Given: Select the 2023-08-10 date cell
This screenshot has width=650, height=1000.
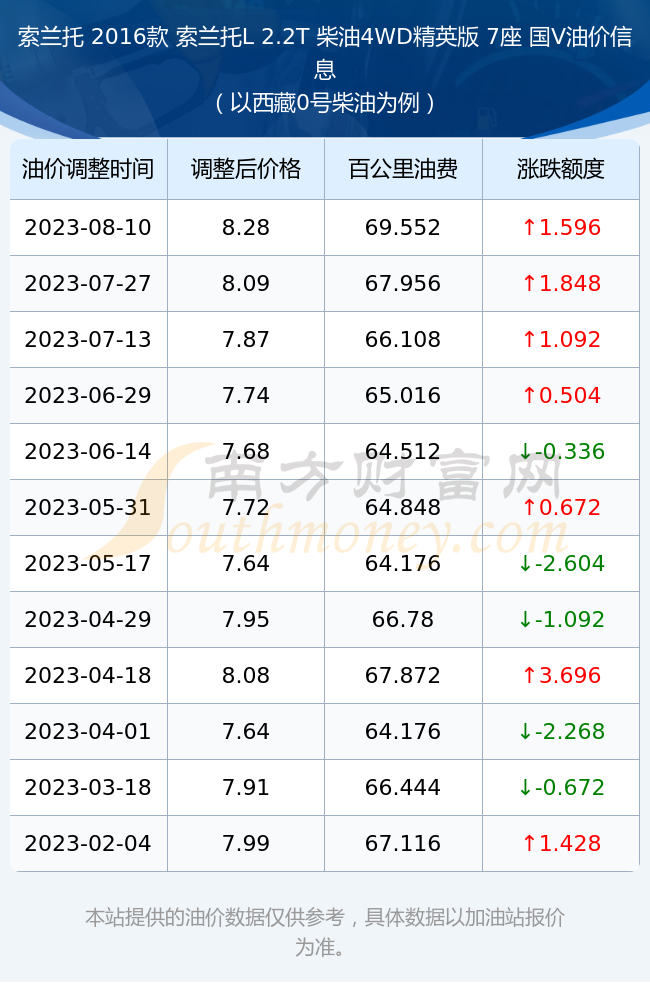Looking at the screenshot, I should point(88,228).
